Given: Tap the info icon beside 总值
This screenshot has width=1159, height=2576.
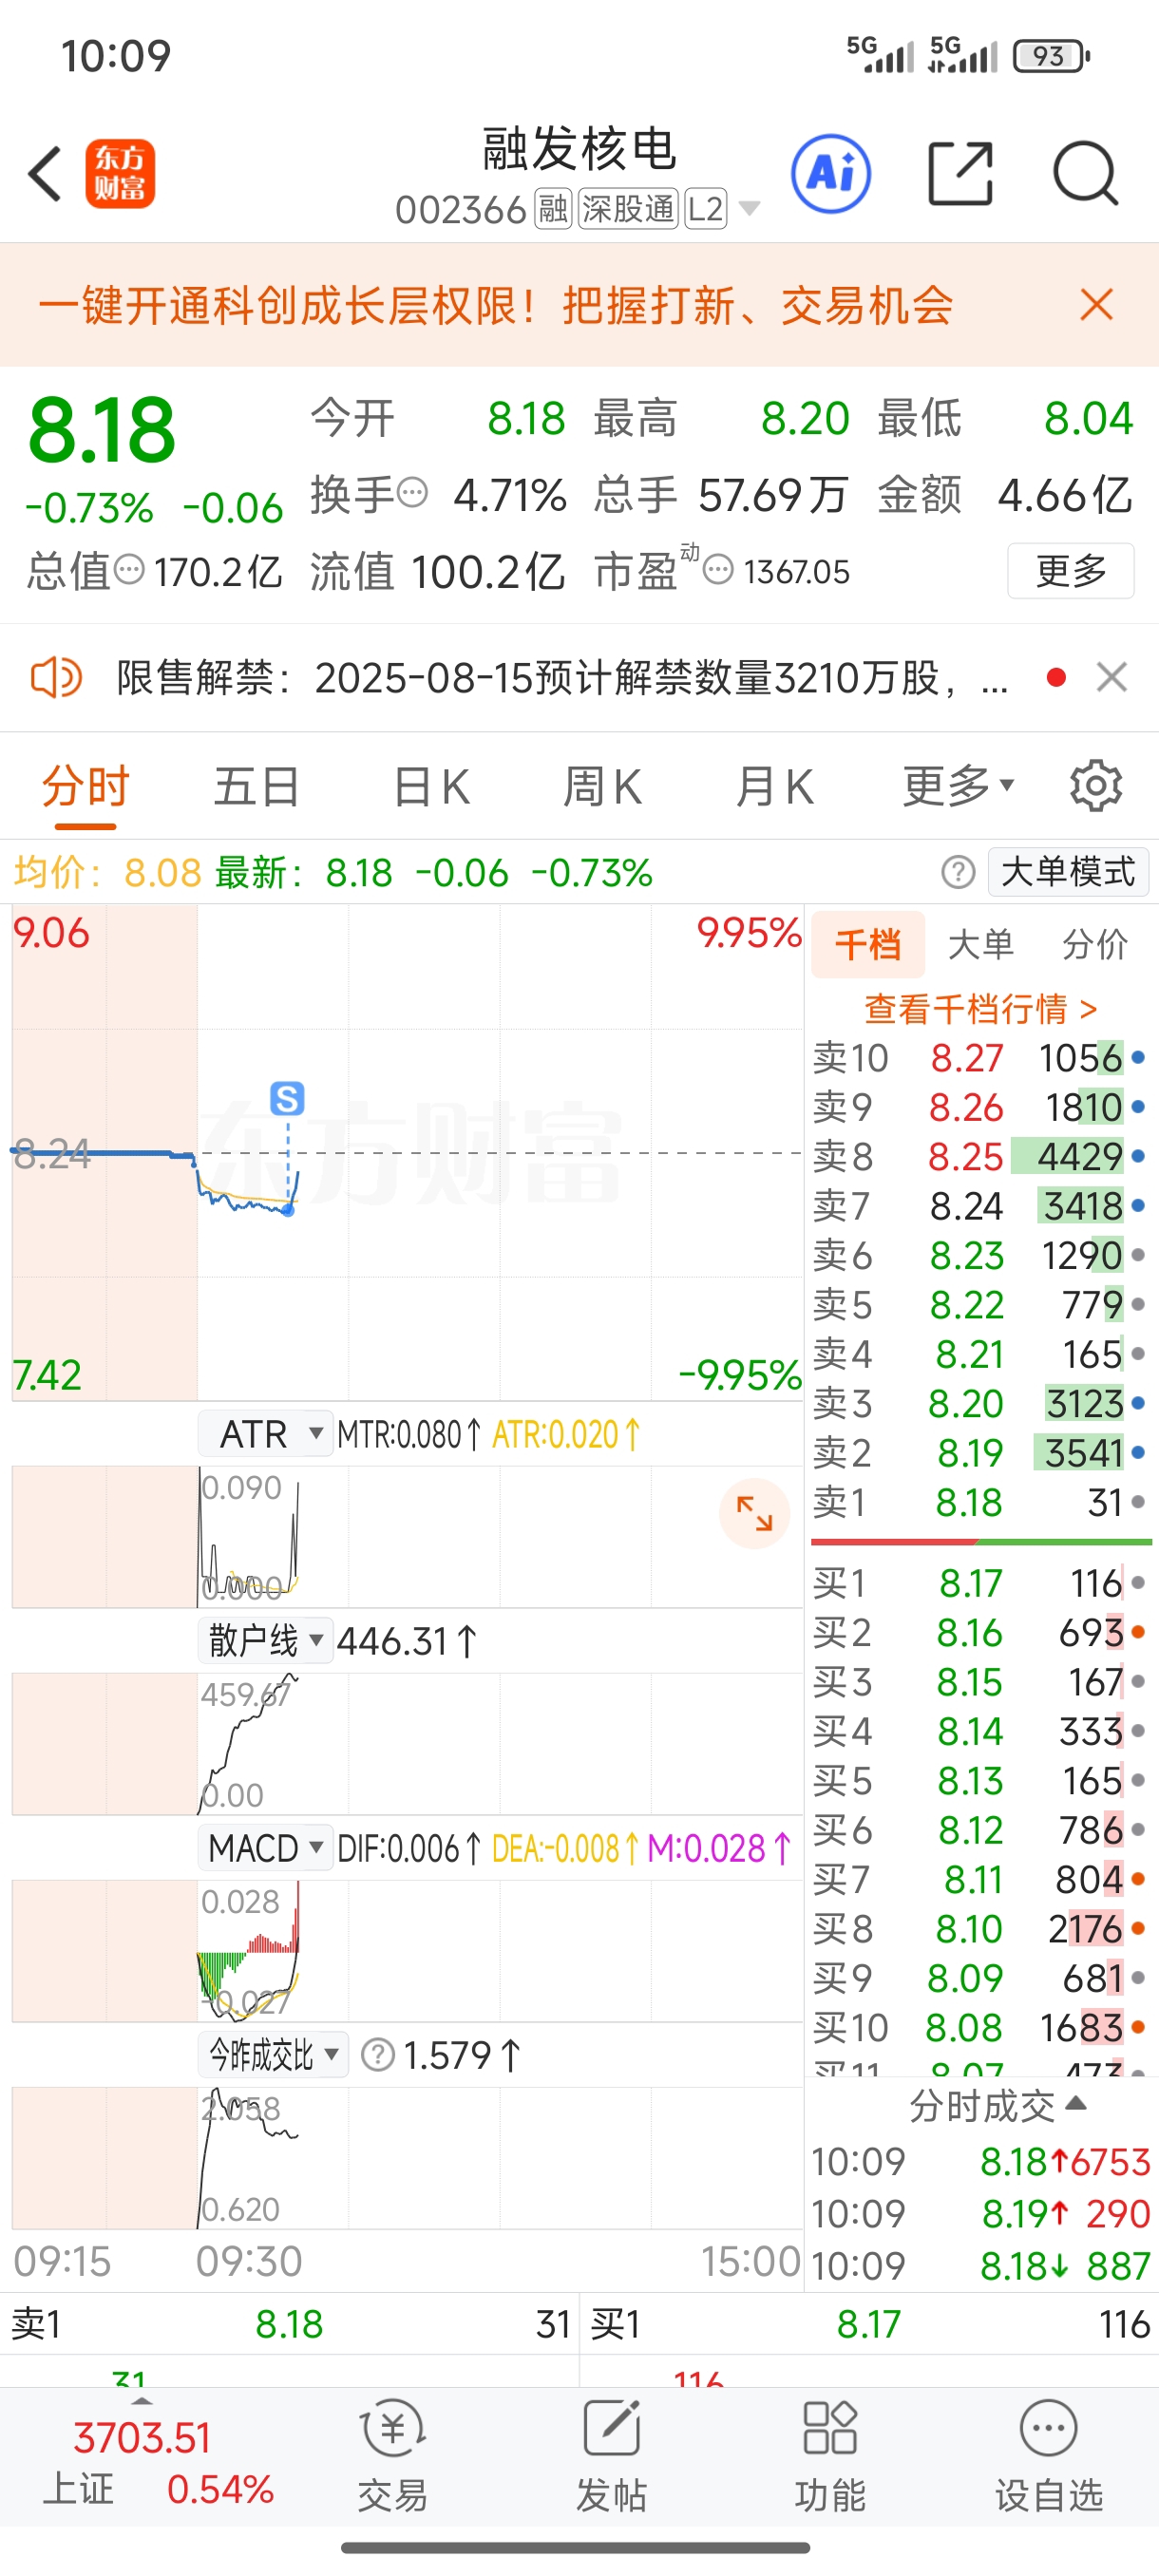Looking at the screenshot, I should 129,570.
